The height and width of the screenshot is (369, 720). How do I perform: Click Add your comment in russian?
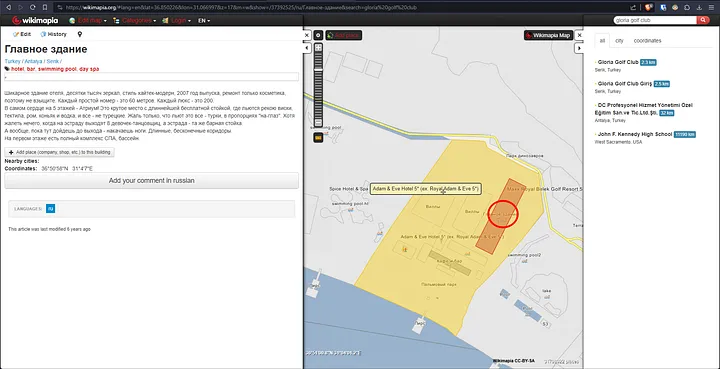pos(152,181)
